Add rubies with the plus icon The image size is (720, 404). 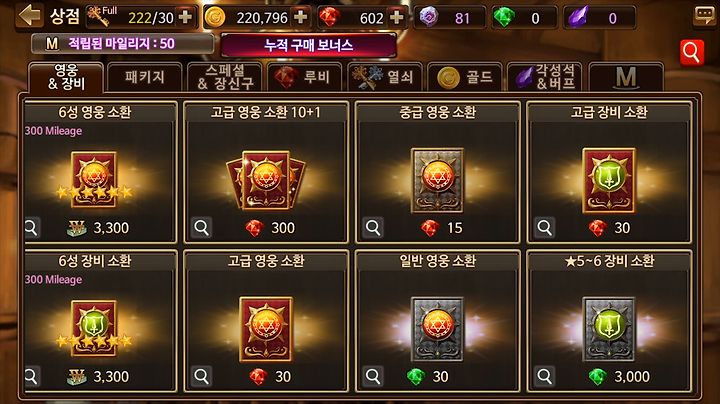pyautogui.click(x=396, y=17)
